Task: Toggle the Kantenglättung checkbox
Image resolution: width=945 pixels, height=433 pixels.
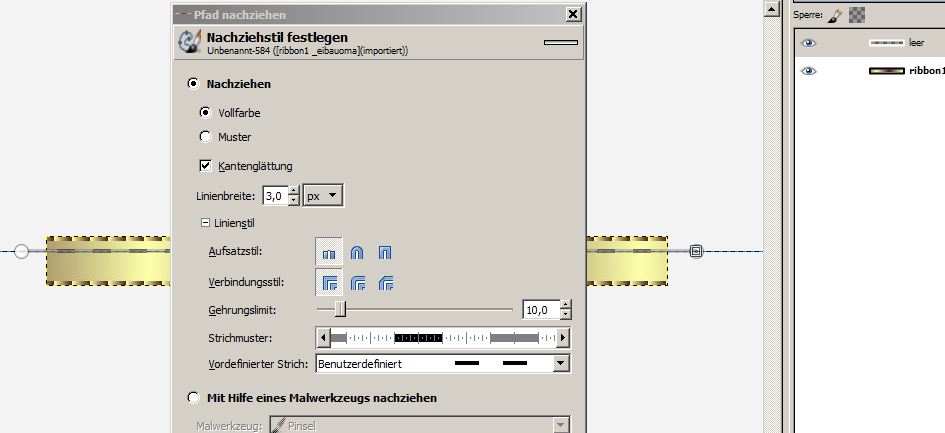Action: click(206, 165)
